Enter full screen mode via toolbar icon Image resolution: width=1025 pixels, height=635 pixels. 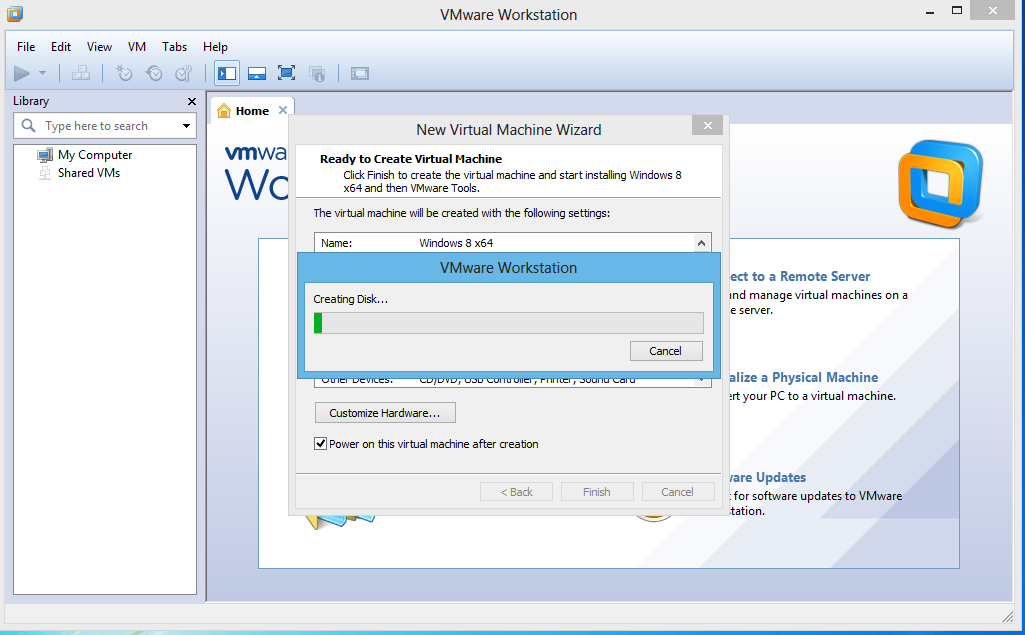(286, 73)
